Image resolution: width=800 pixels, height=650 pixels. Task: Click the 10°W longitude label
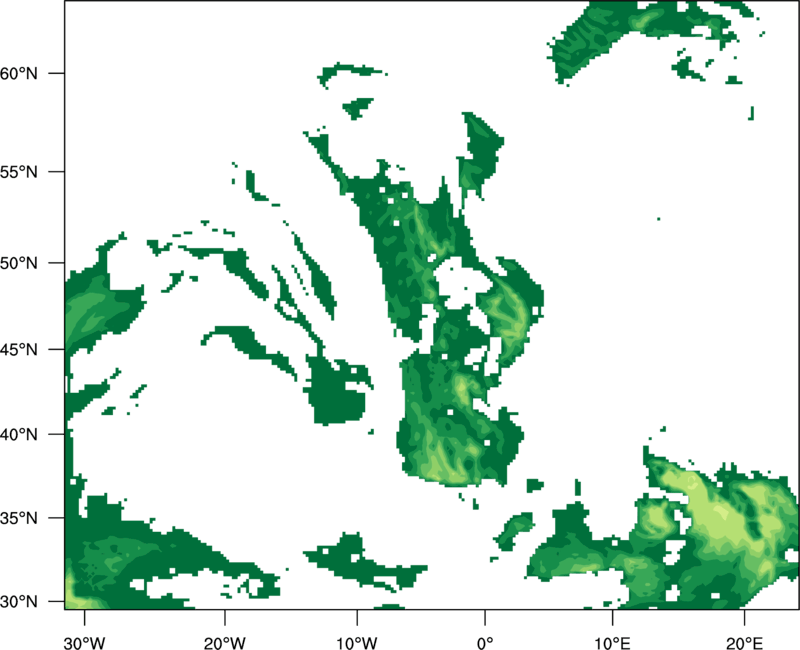357,643
